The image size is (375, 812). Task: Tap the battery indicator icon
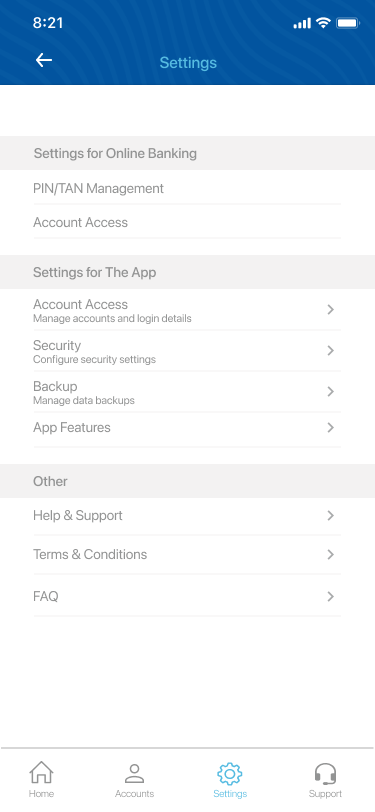coord(348,23)
